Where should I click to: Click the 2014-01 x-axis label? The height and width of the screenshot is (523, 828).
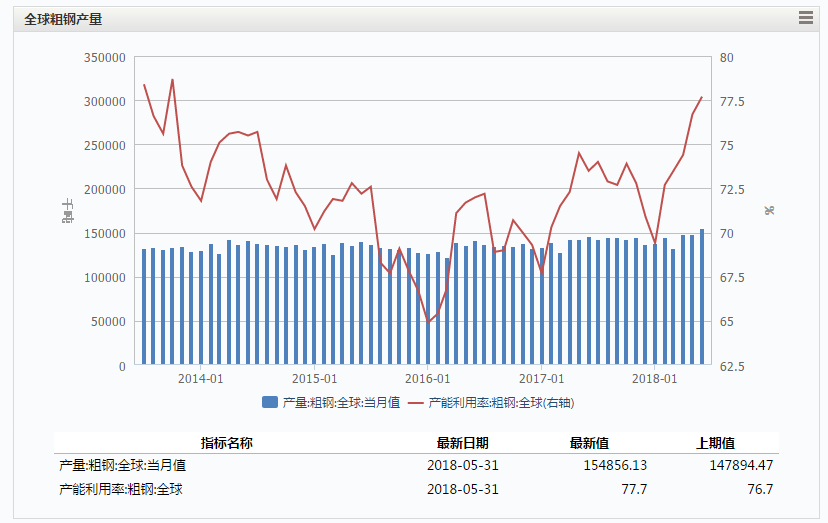point(200,379)
